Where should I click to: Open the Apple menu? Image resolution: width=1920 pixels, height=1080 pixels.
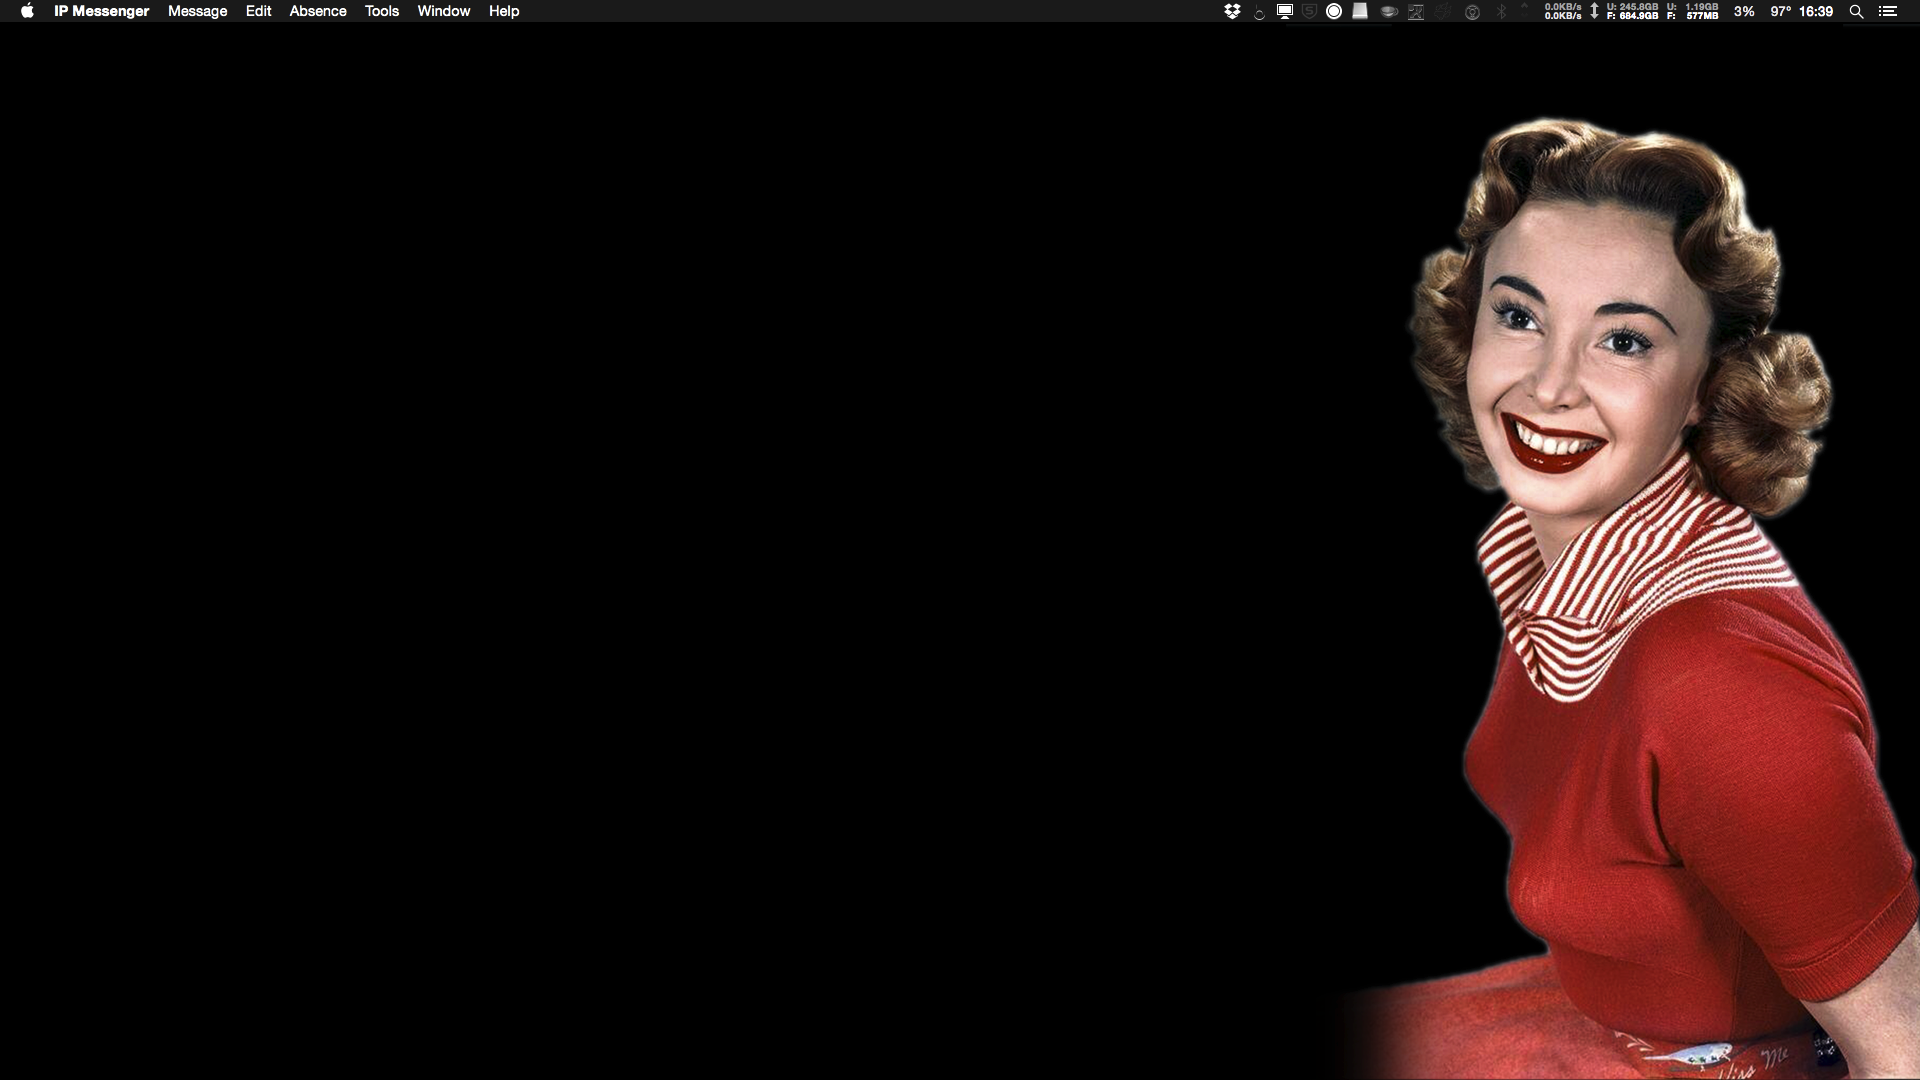(27, 11)
